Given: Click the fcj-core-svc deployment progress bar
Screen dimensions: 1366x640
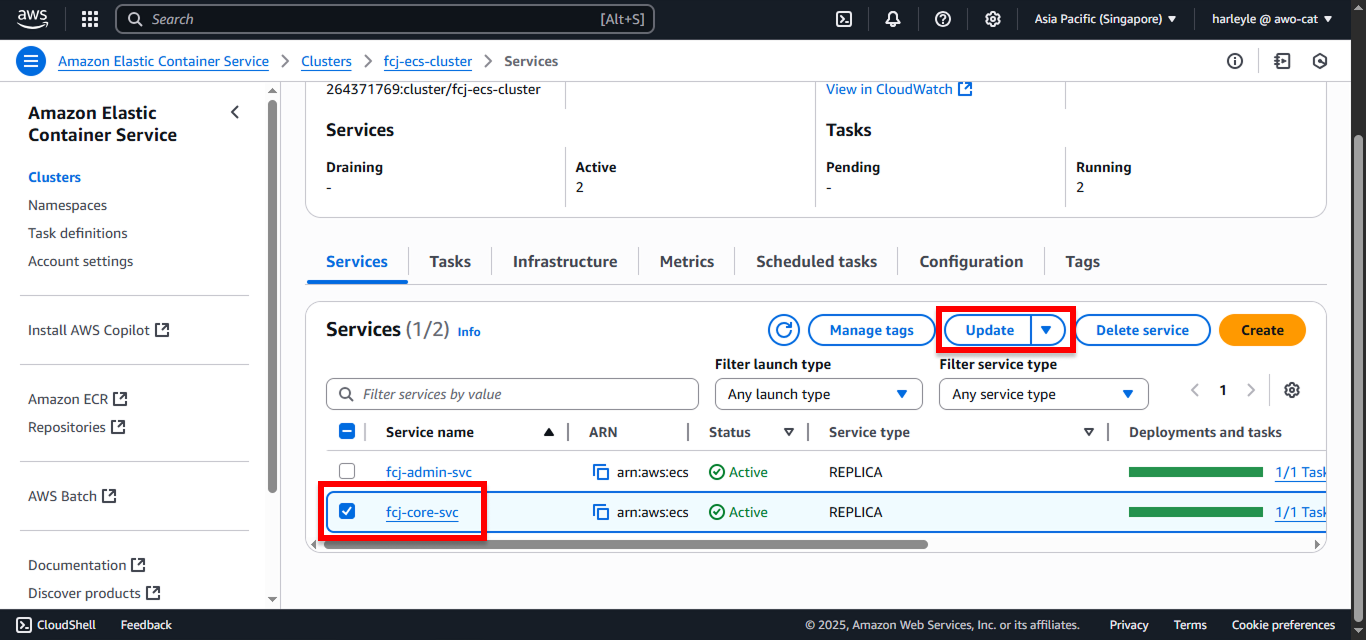Looking at the screenshot, I should [1196, 512].
